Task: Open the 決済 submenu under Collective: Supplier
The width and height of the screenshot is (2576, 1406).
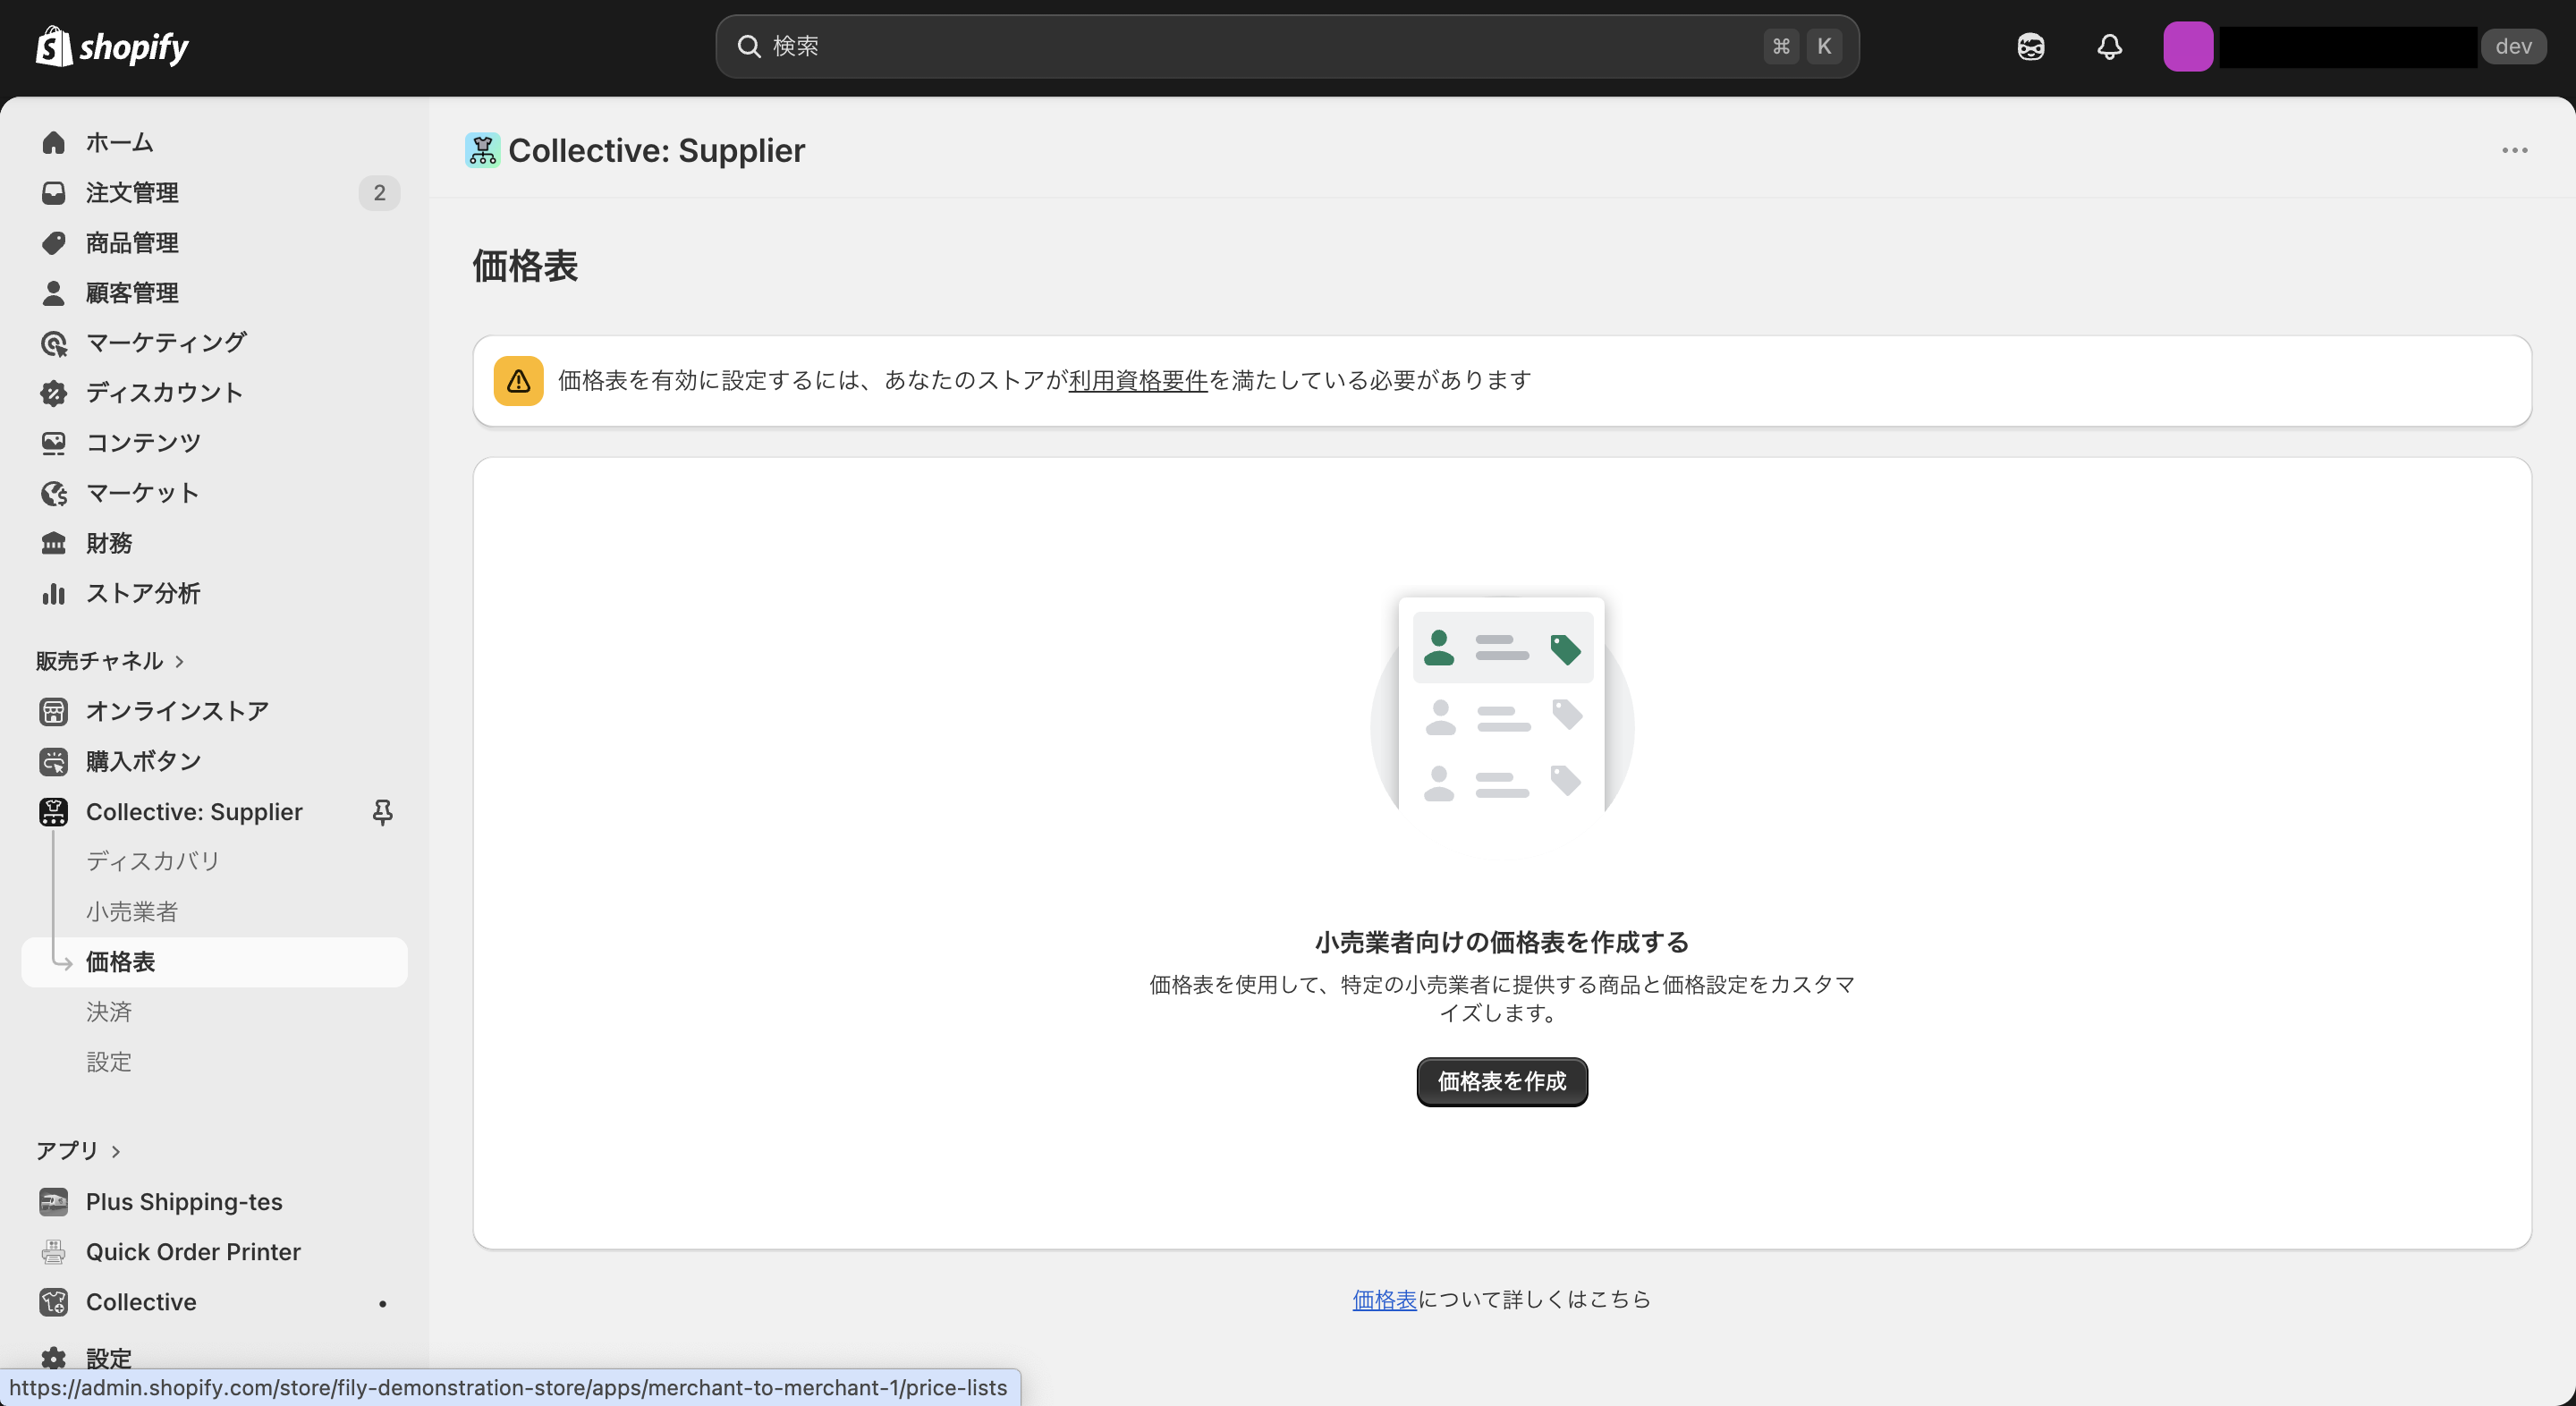Action: [x=110, y=1012]
